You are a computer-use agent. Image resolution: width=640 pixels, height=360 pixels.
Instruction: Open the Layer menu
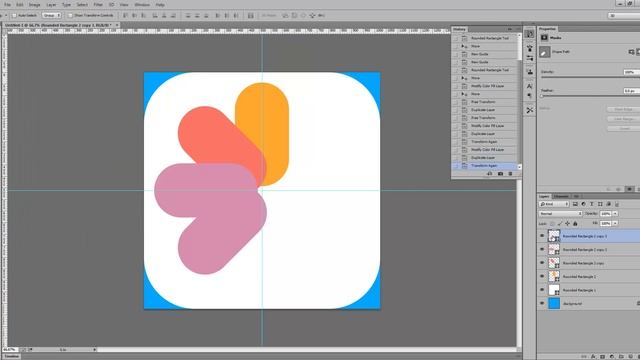click(51, 5)
